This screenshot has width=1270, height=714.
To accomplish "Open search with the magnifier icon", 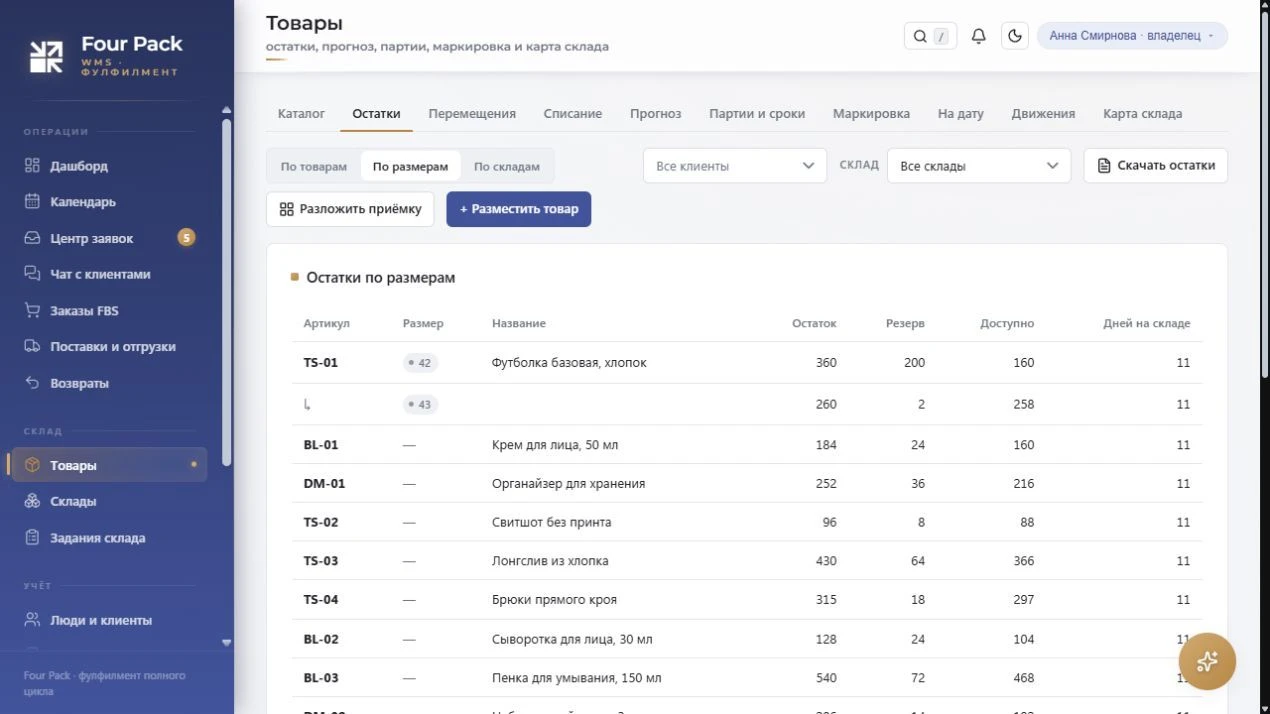I will pos(920,36).
